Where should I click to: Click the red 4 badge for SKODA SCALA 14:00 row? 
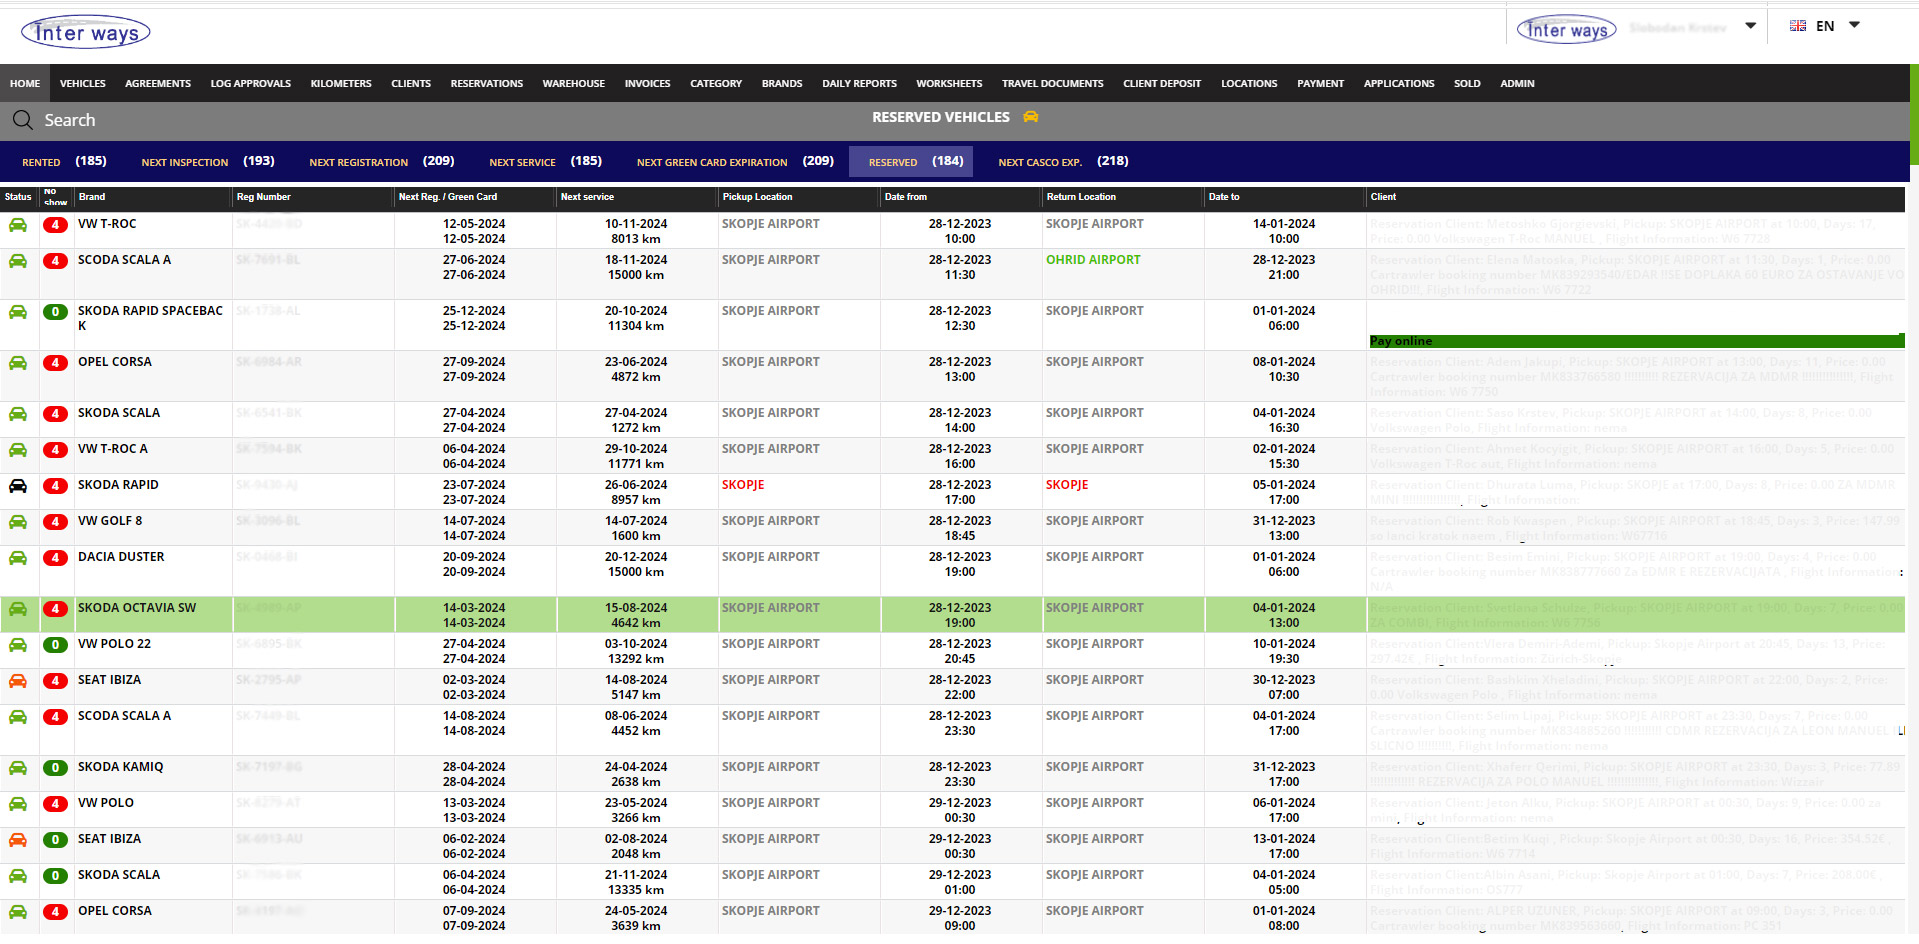pyautogui.click(x=56, y=414)
